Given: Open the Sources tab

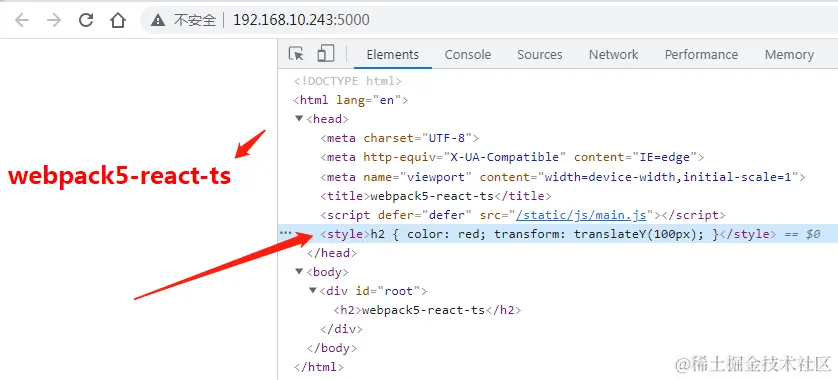Looking at the screenshot, I should tap(540, 55).
